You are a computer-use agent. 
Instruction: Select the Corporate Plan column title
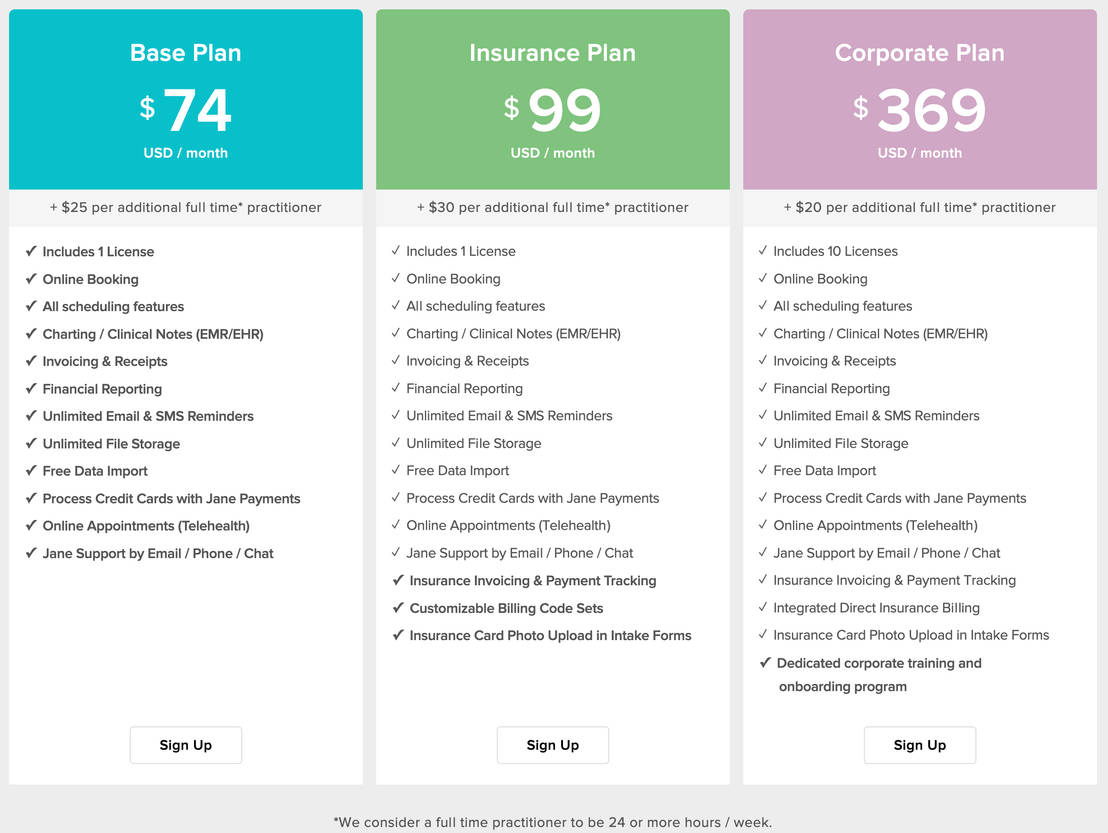tap(919, 53)
